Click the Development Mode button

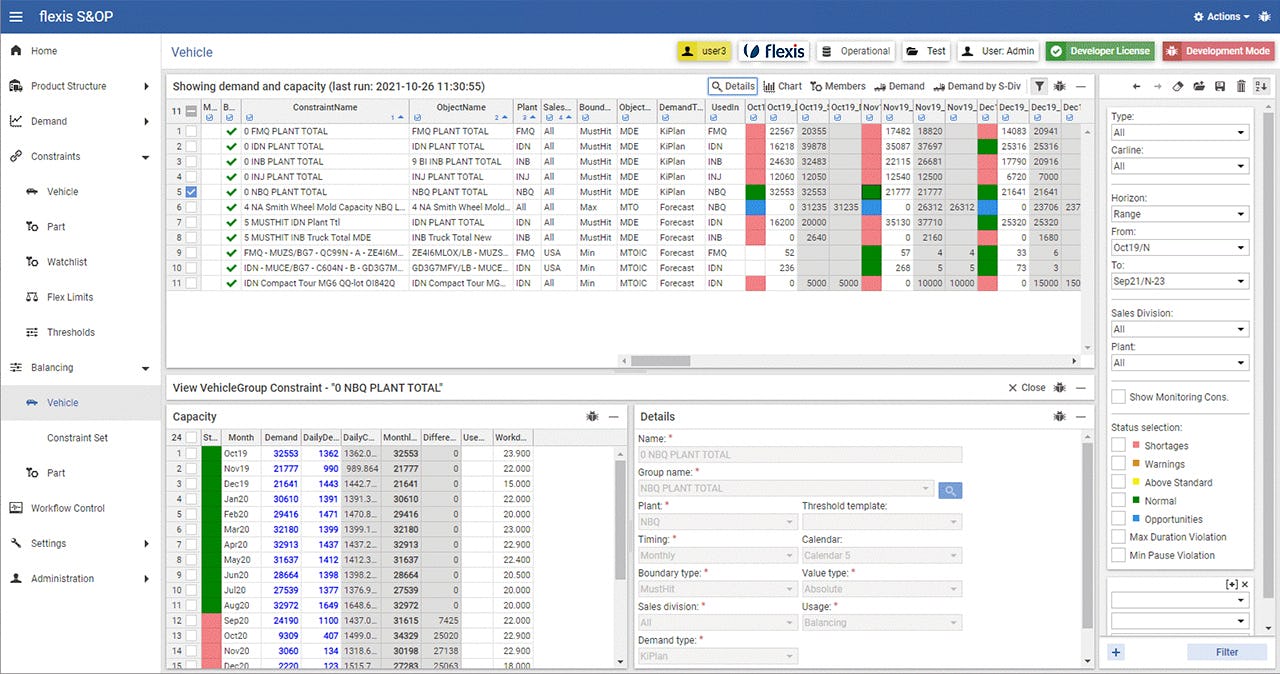click(x=1217, y=51)
